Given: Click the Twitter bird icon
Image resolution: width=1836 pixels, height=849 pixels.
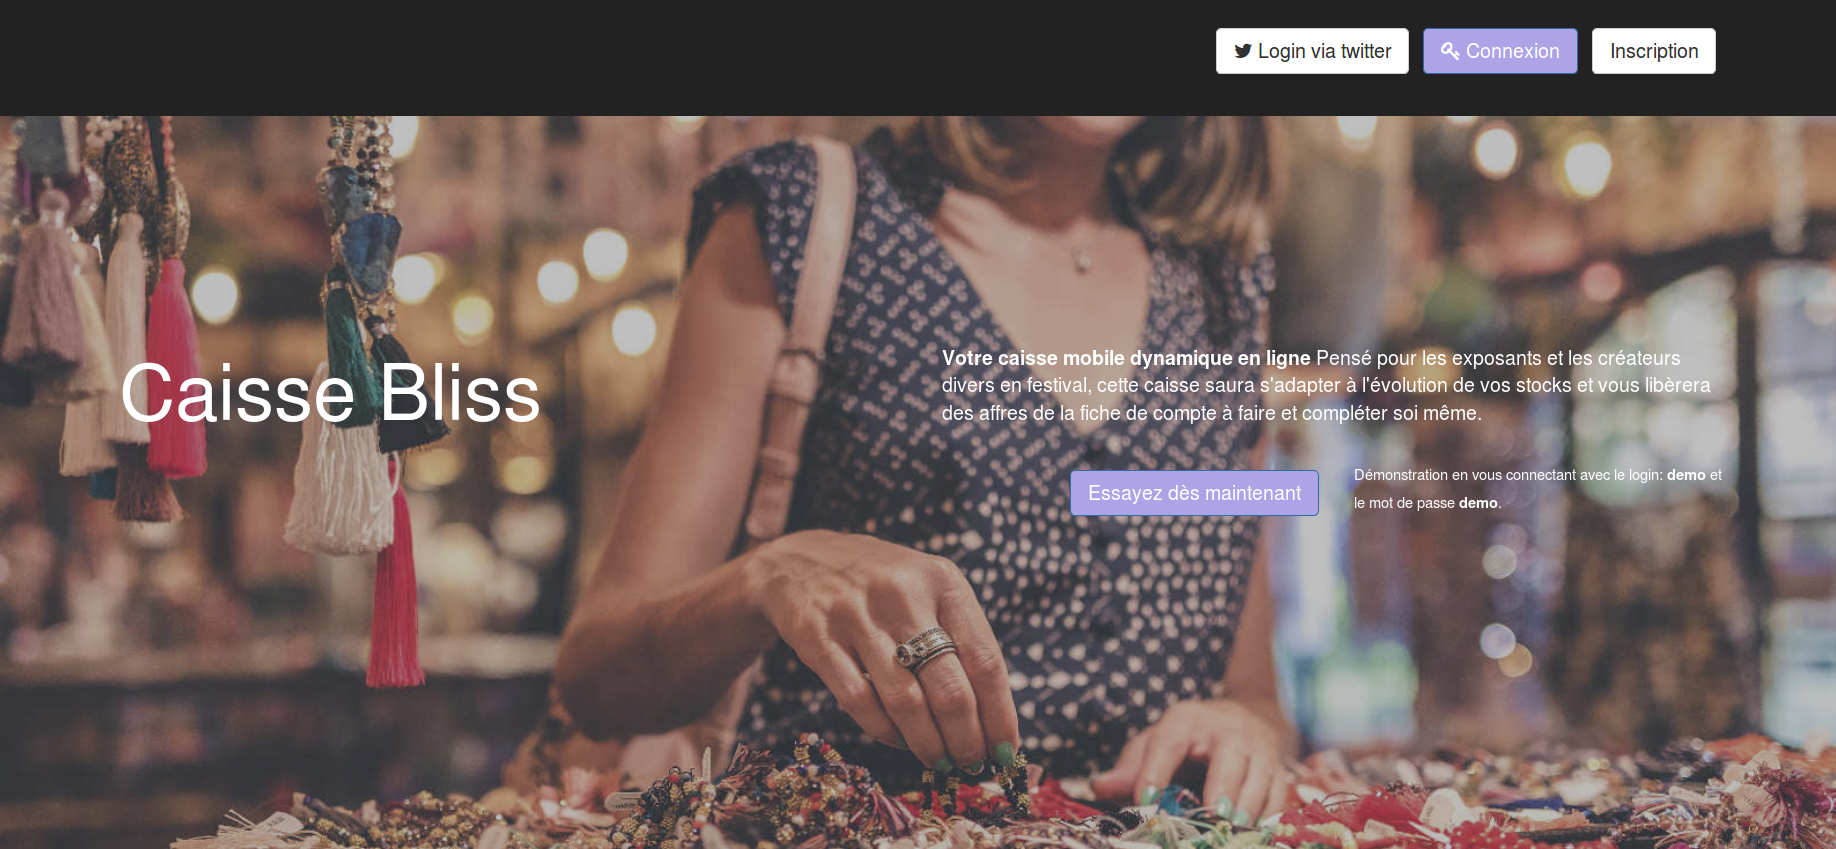Looking at the screenshot, I should click(1243, 51).
